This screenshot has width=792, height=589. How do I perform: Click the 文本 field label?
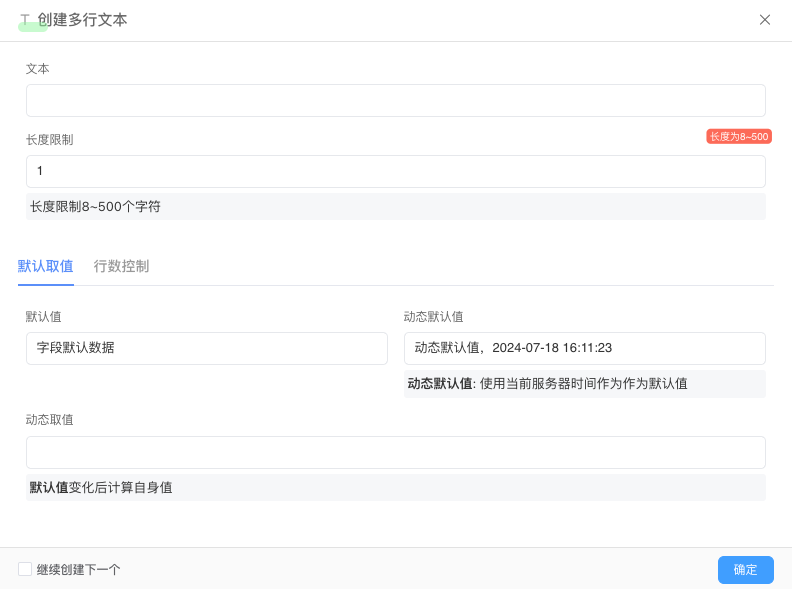click(x=37, y=69)
